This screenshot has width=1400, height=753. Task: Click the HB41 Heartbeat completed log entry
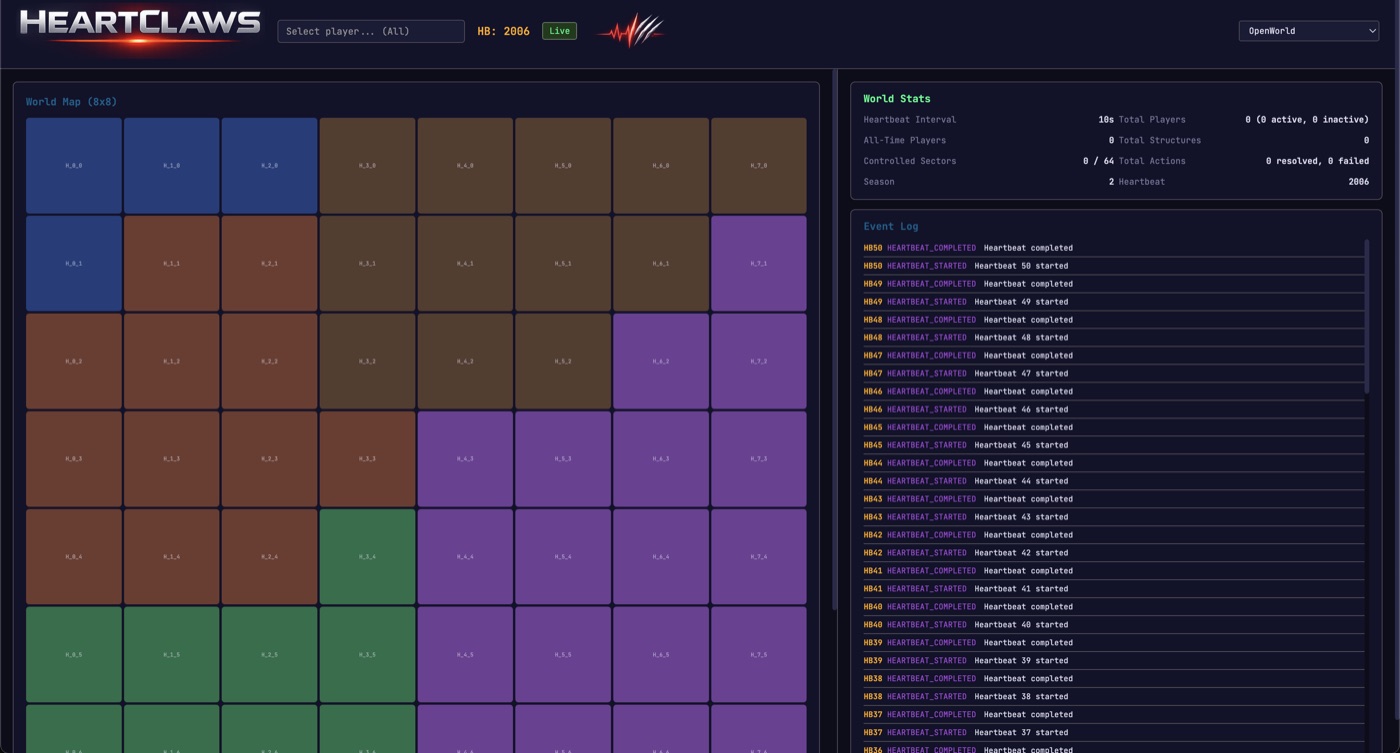click(x=1113, y=571)
